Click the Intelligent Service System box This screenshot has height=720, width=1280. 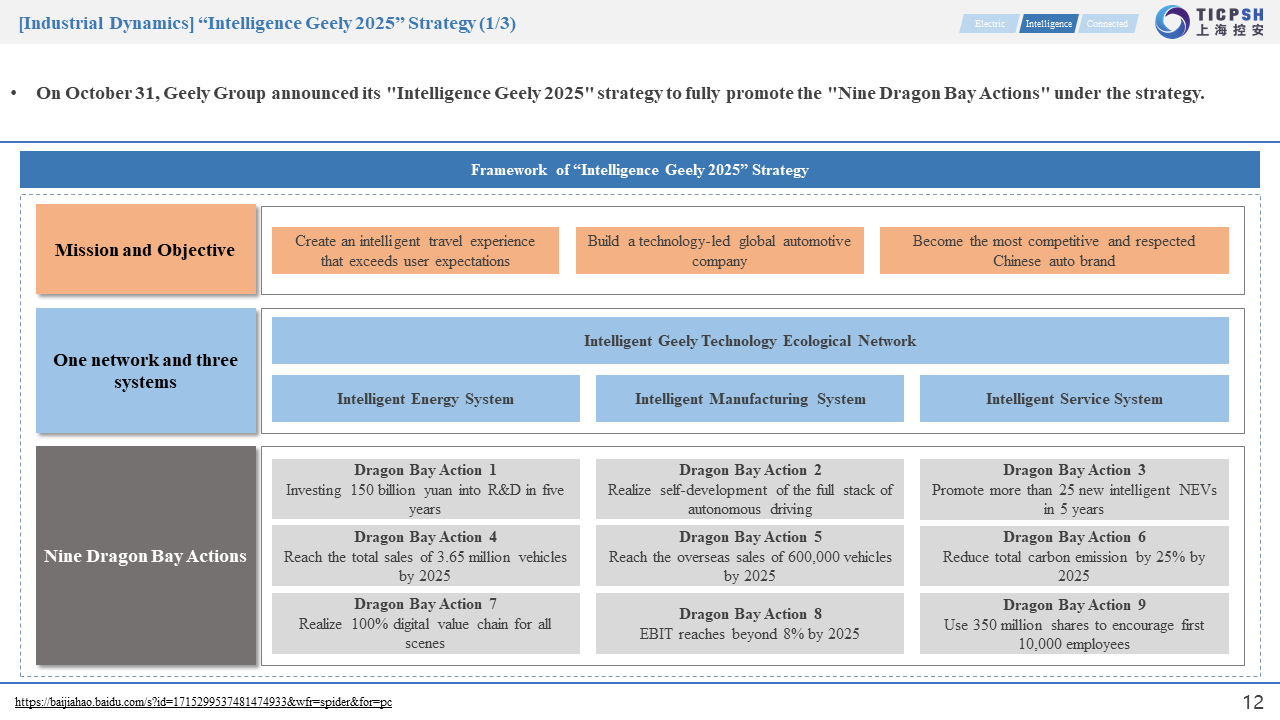(x=1074, y=399)
